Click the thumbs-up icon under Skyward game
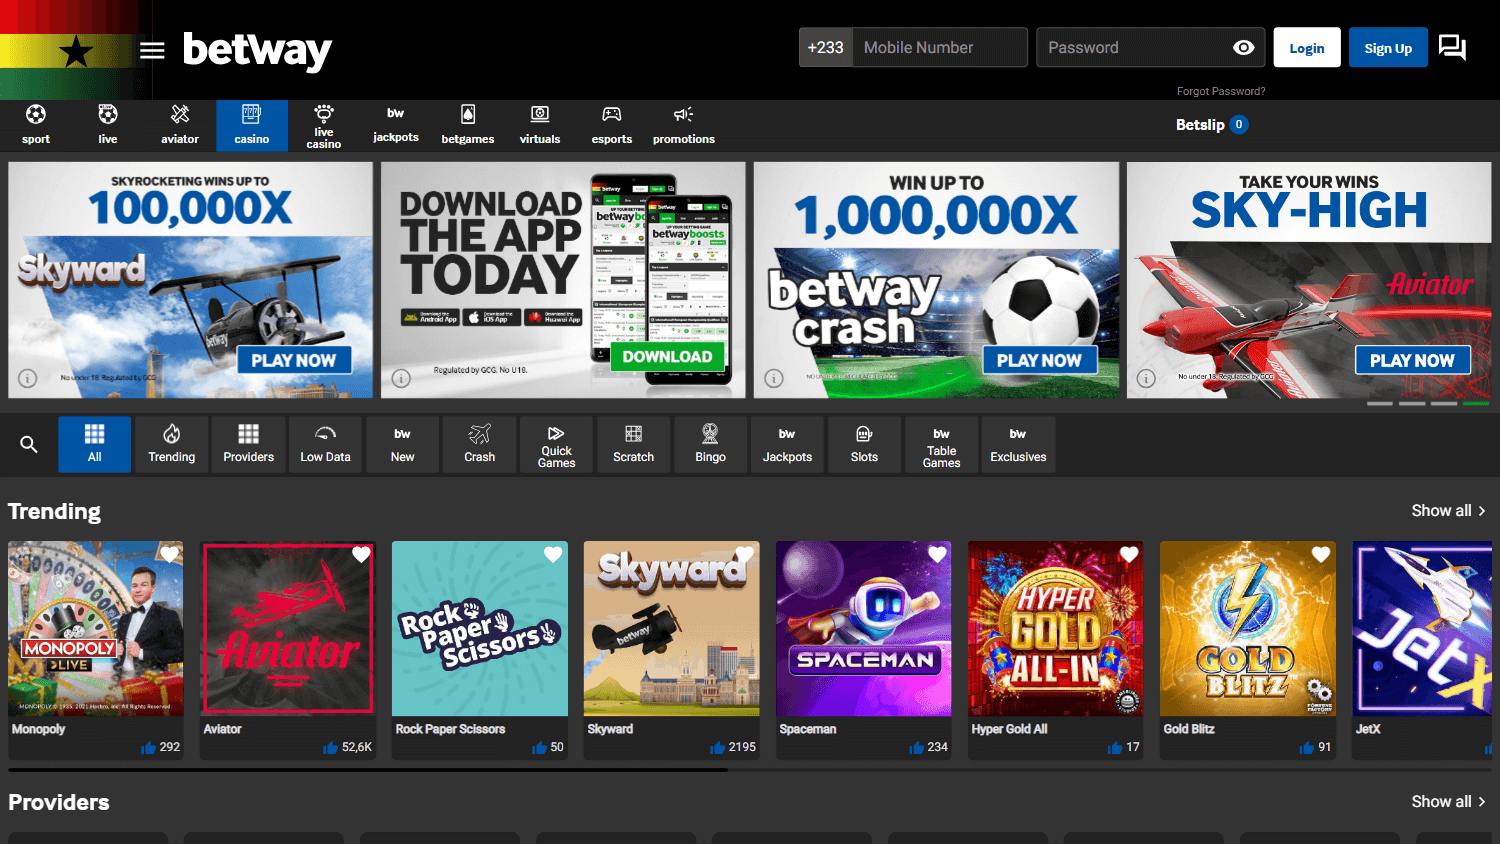This screenshot has height=844, width=1500. (717, 747)
